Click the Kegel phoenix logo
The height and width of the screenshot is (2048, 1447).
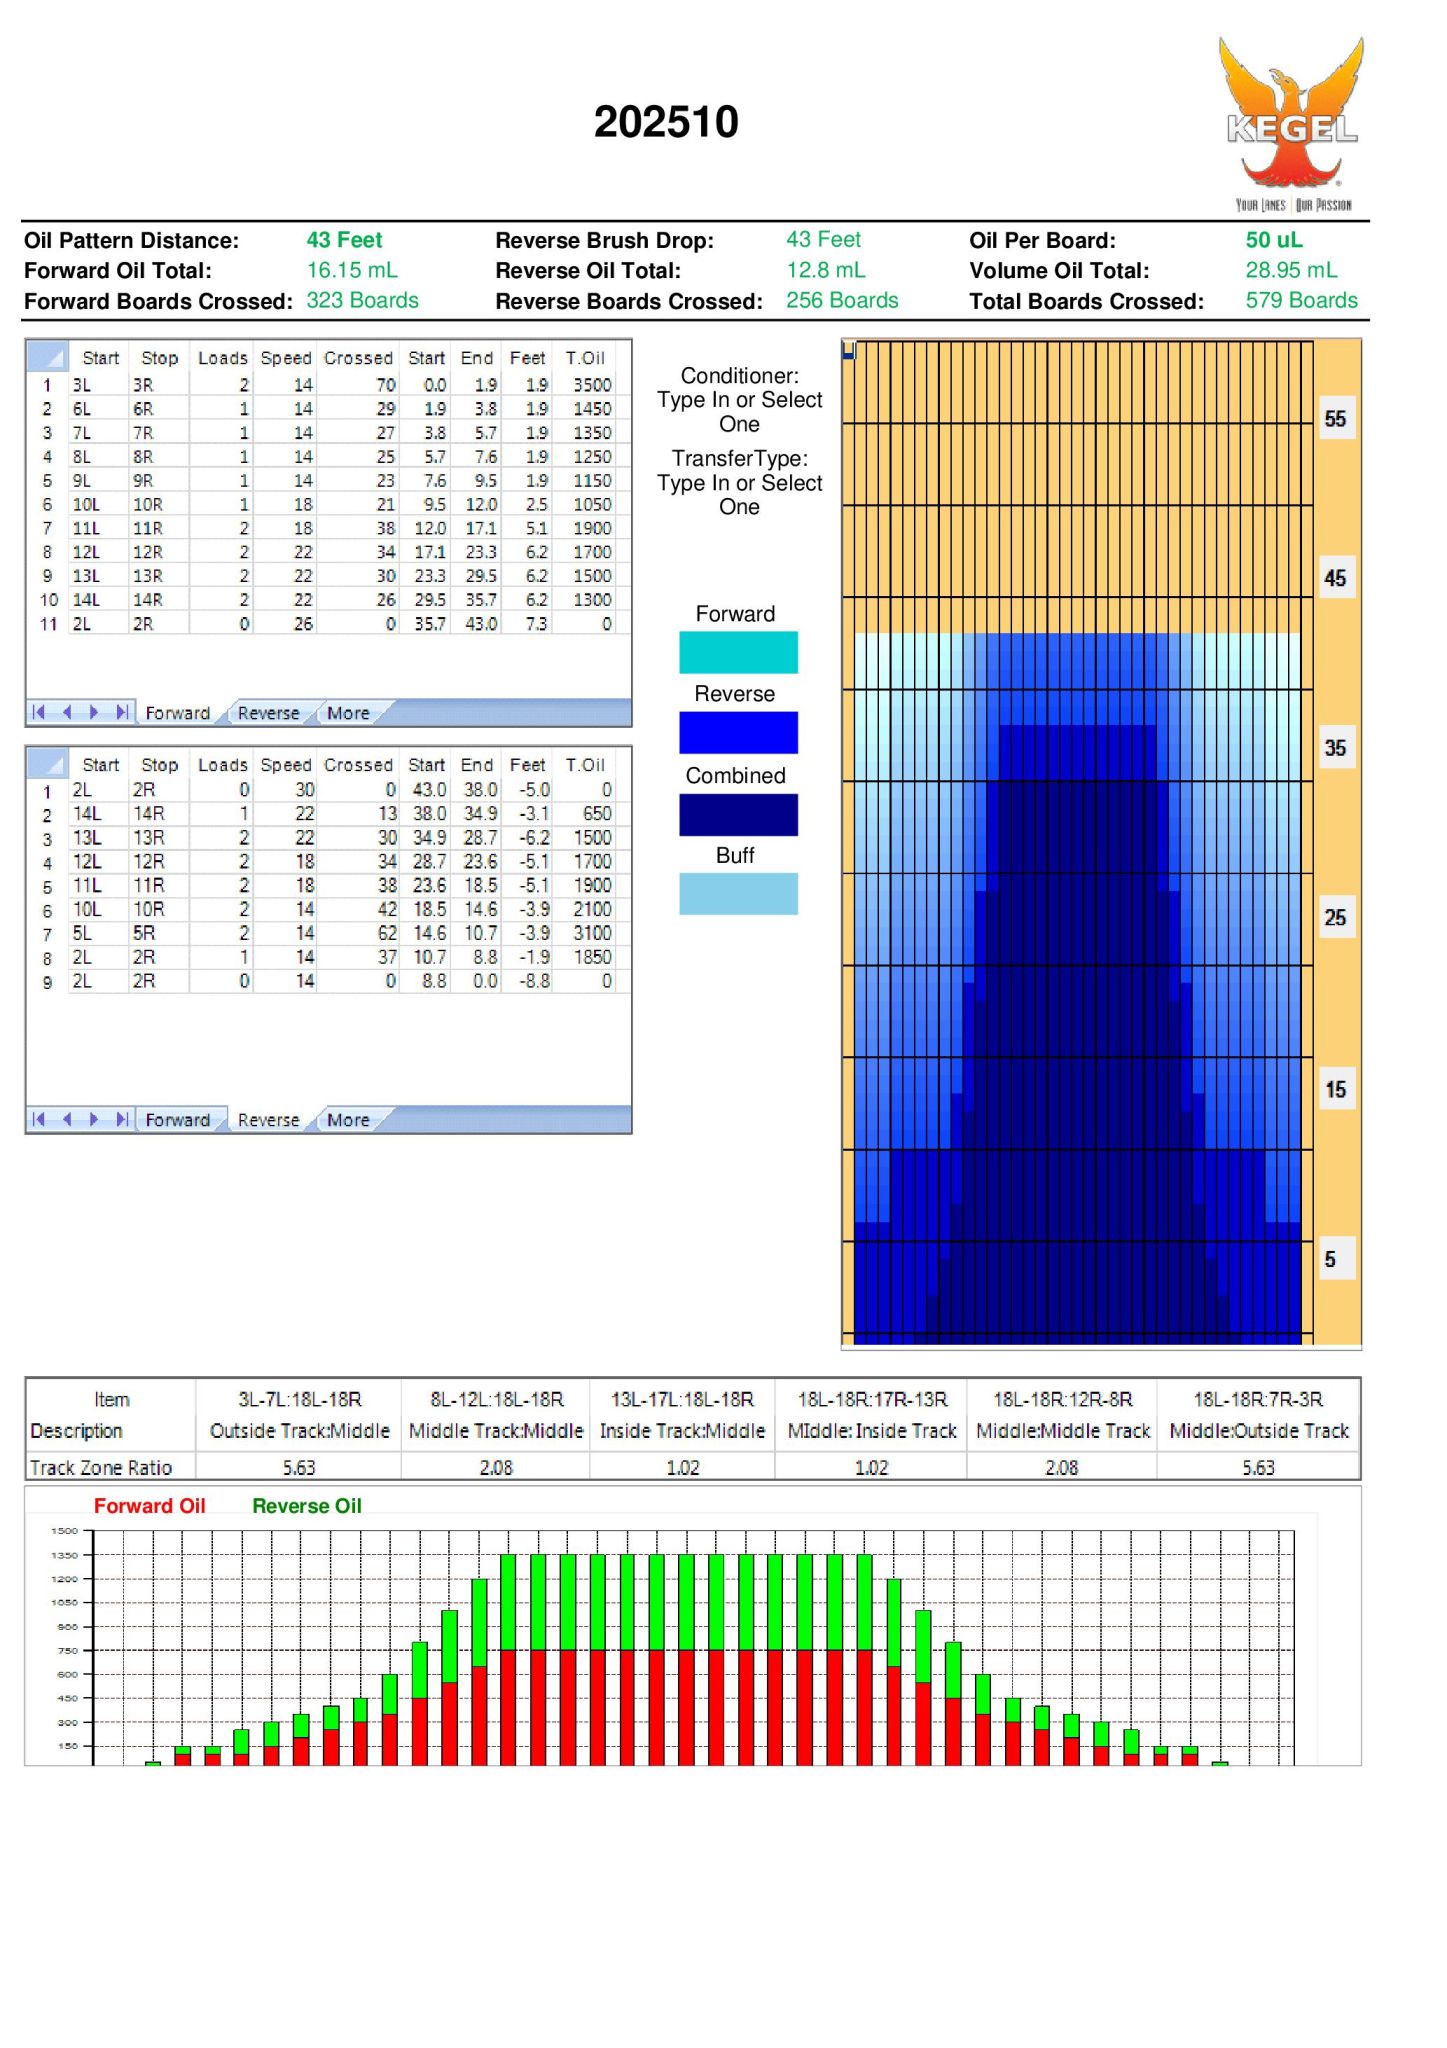coord(1290,120)
